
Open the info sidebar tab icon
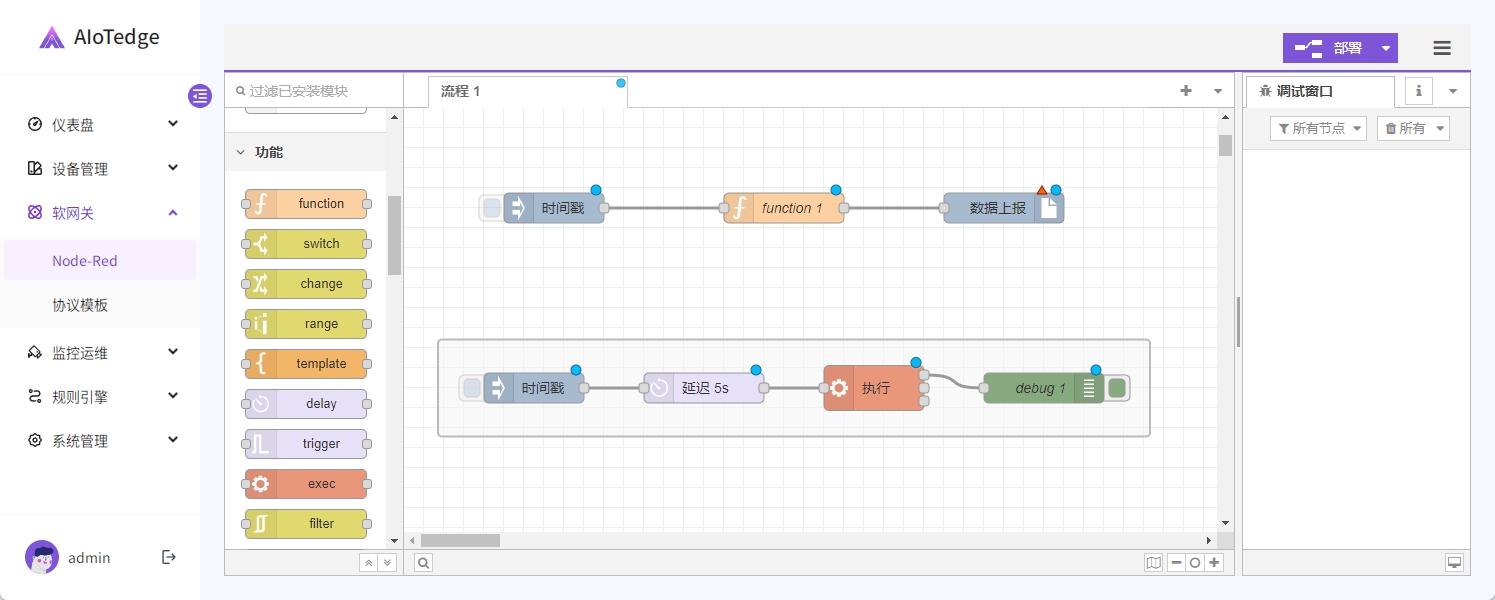point(1418,91)
